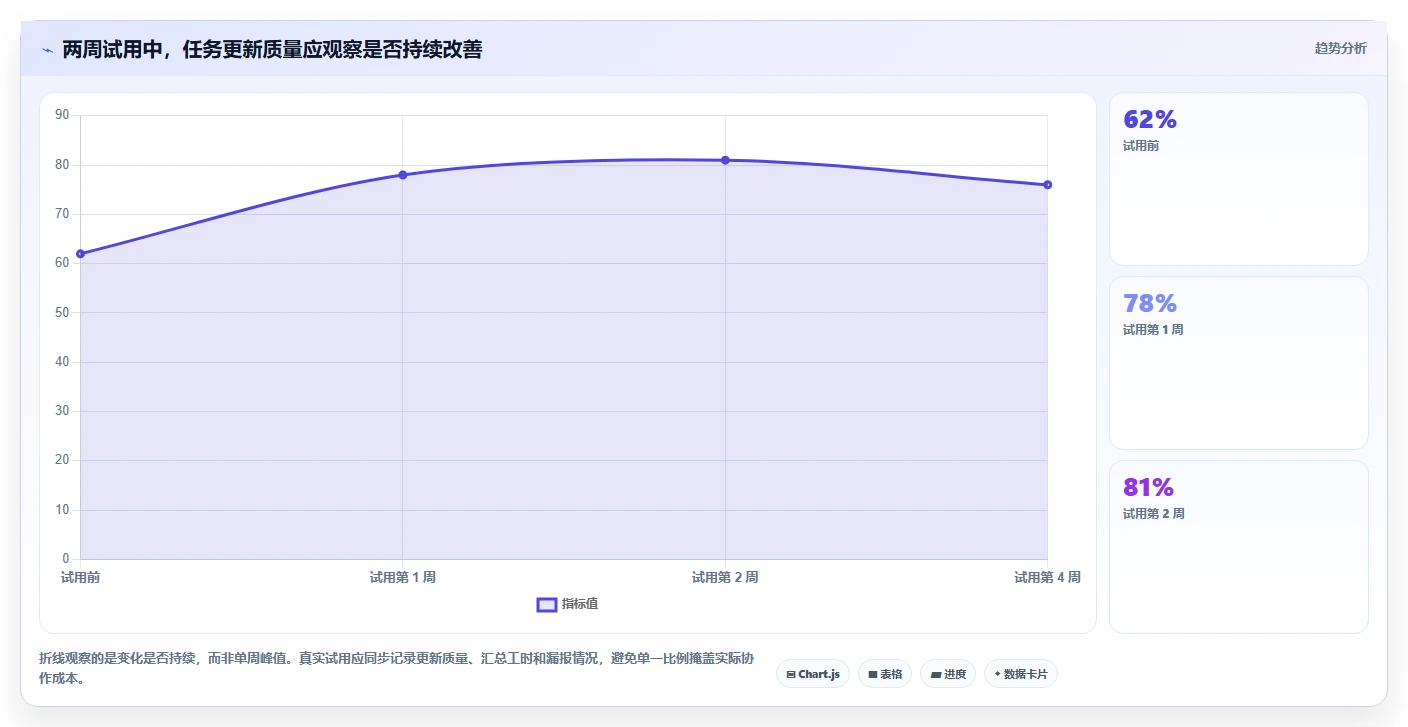Click the lightning icon beside the title
This screenshot has width=1408, height=727.
(47, 50)
